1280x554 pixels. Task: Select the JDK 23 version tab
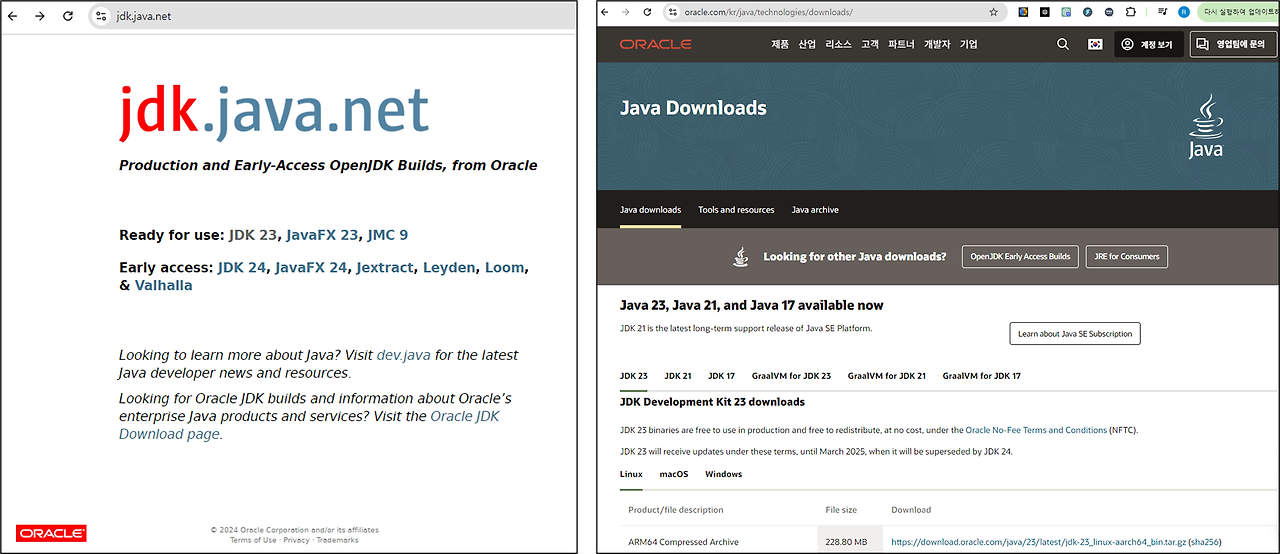click(634, 376)
